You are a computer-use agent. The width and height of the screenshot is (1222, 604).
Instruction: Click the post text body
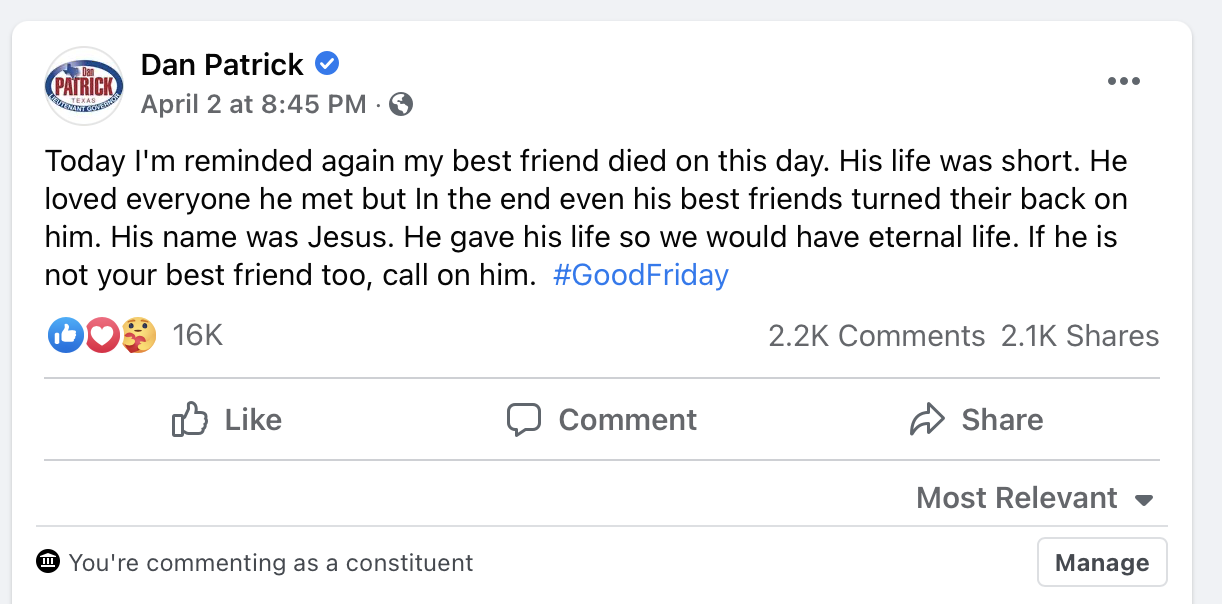[x=586, y=217]
